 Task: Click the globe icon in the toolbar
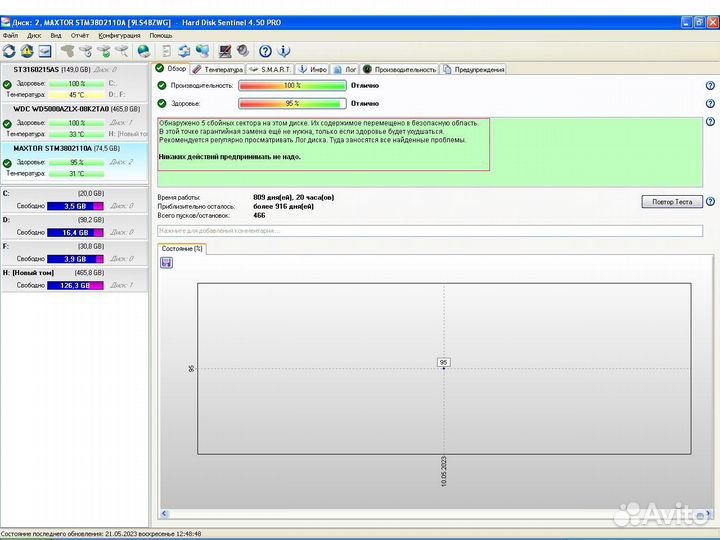[x=144, y=51]
